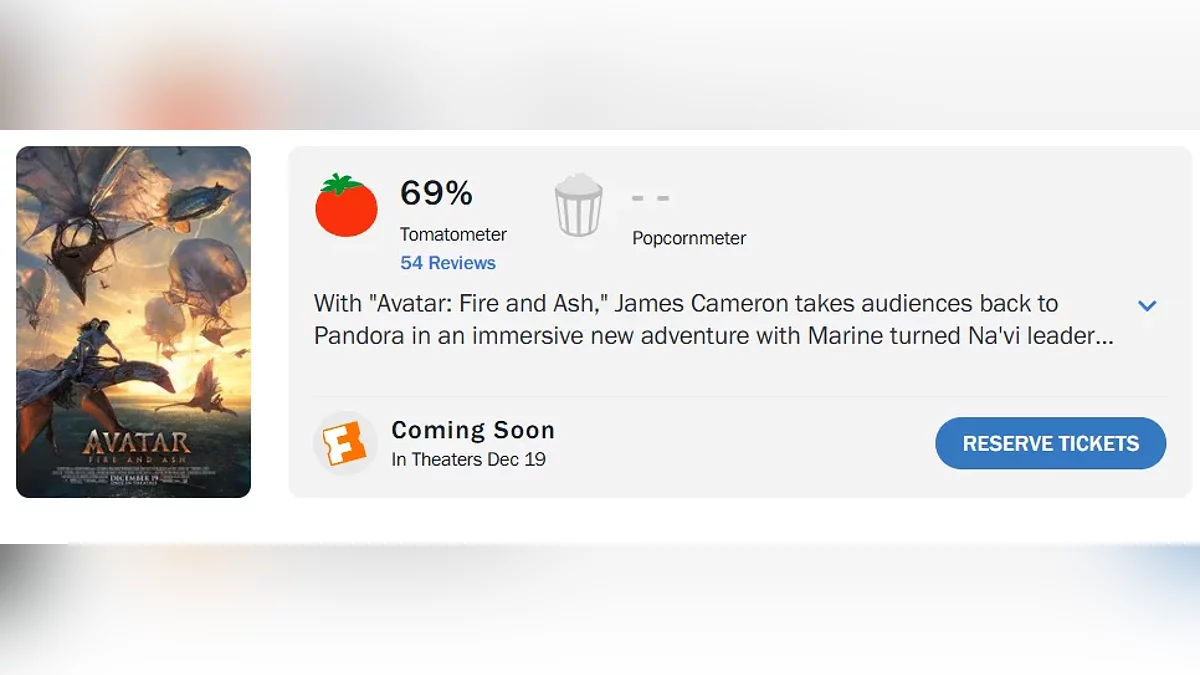
Task: Click the Coming Soon heading
Action: click(x=473, y=430)
